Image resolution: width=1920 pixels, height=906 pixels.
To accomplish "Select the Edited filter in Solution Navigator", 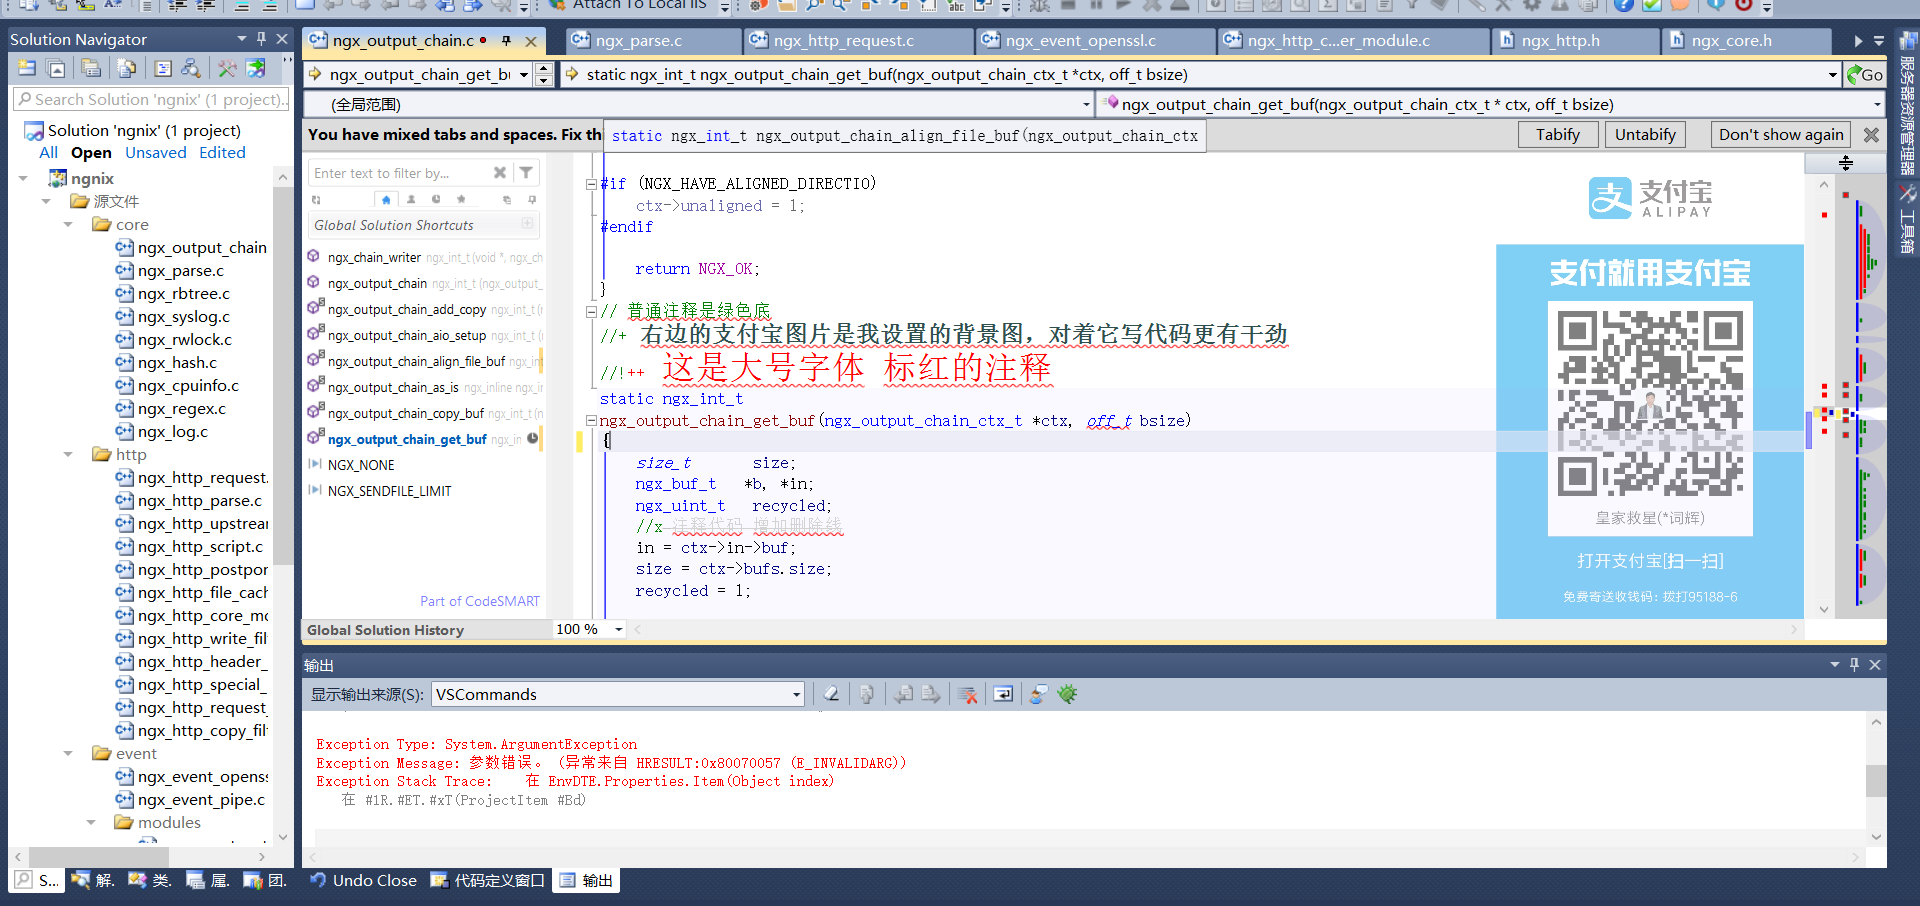I will pos(222,153).
